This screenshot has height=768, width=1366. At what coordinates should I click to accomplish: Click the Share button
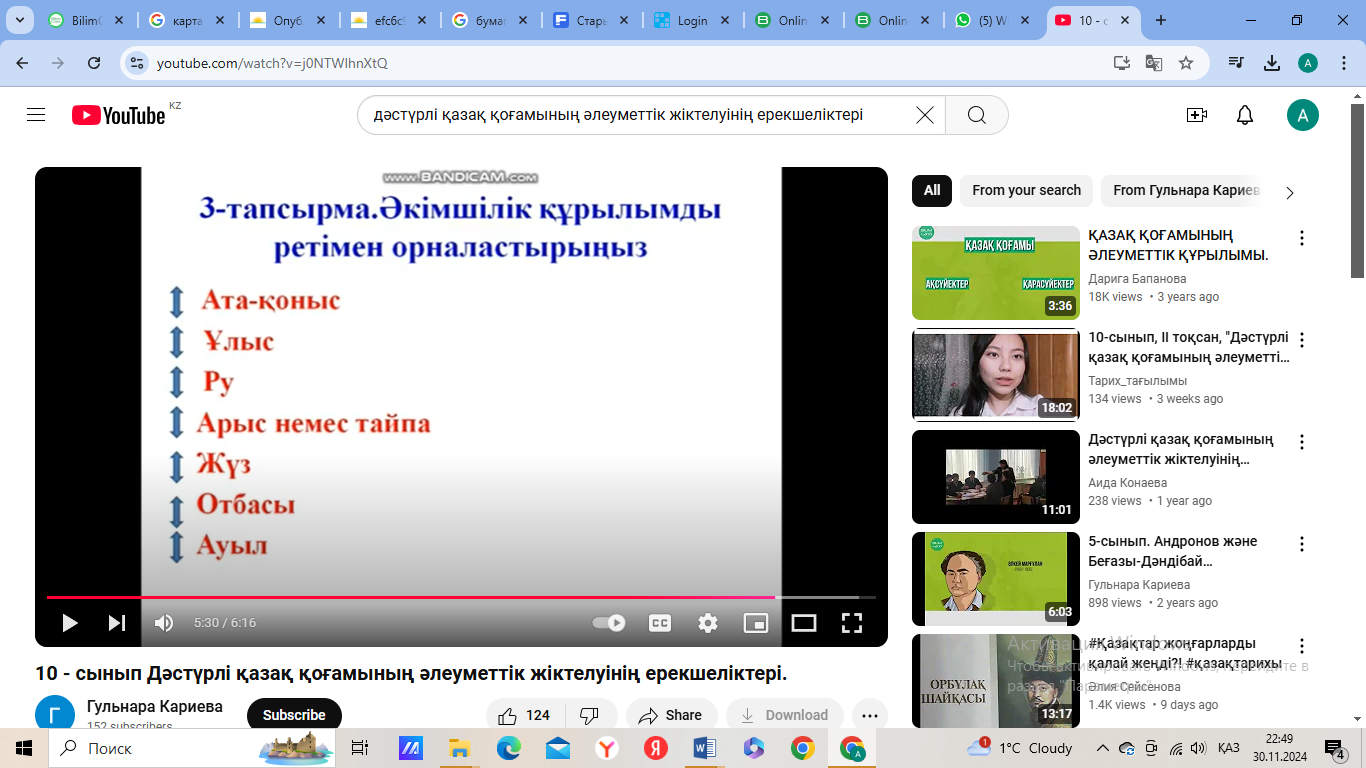[x=671, y=715]
